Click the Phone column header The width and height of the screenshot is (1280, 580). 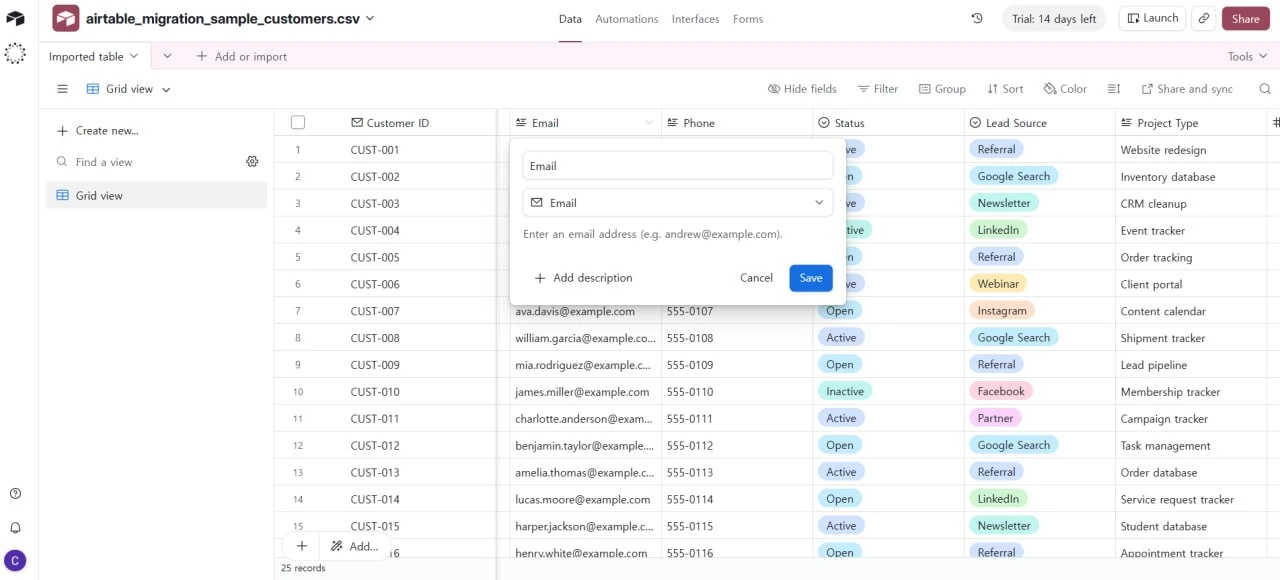tap(737, 123)
